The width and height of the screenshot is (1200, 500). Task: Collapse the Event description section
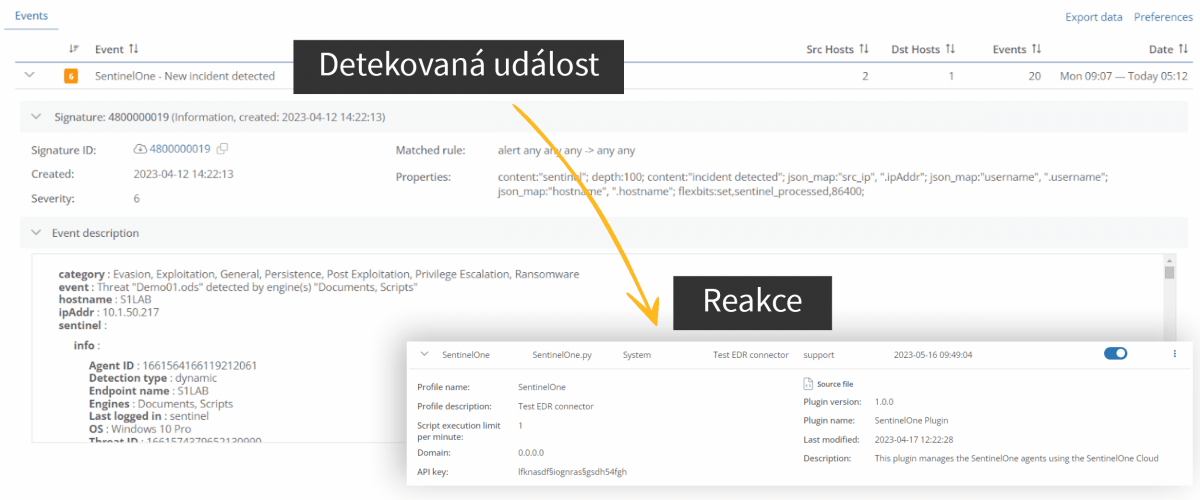pos(38,233)
